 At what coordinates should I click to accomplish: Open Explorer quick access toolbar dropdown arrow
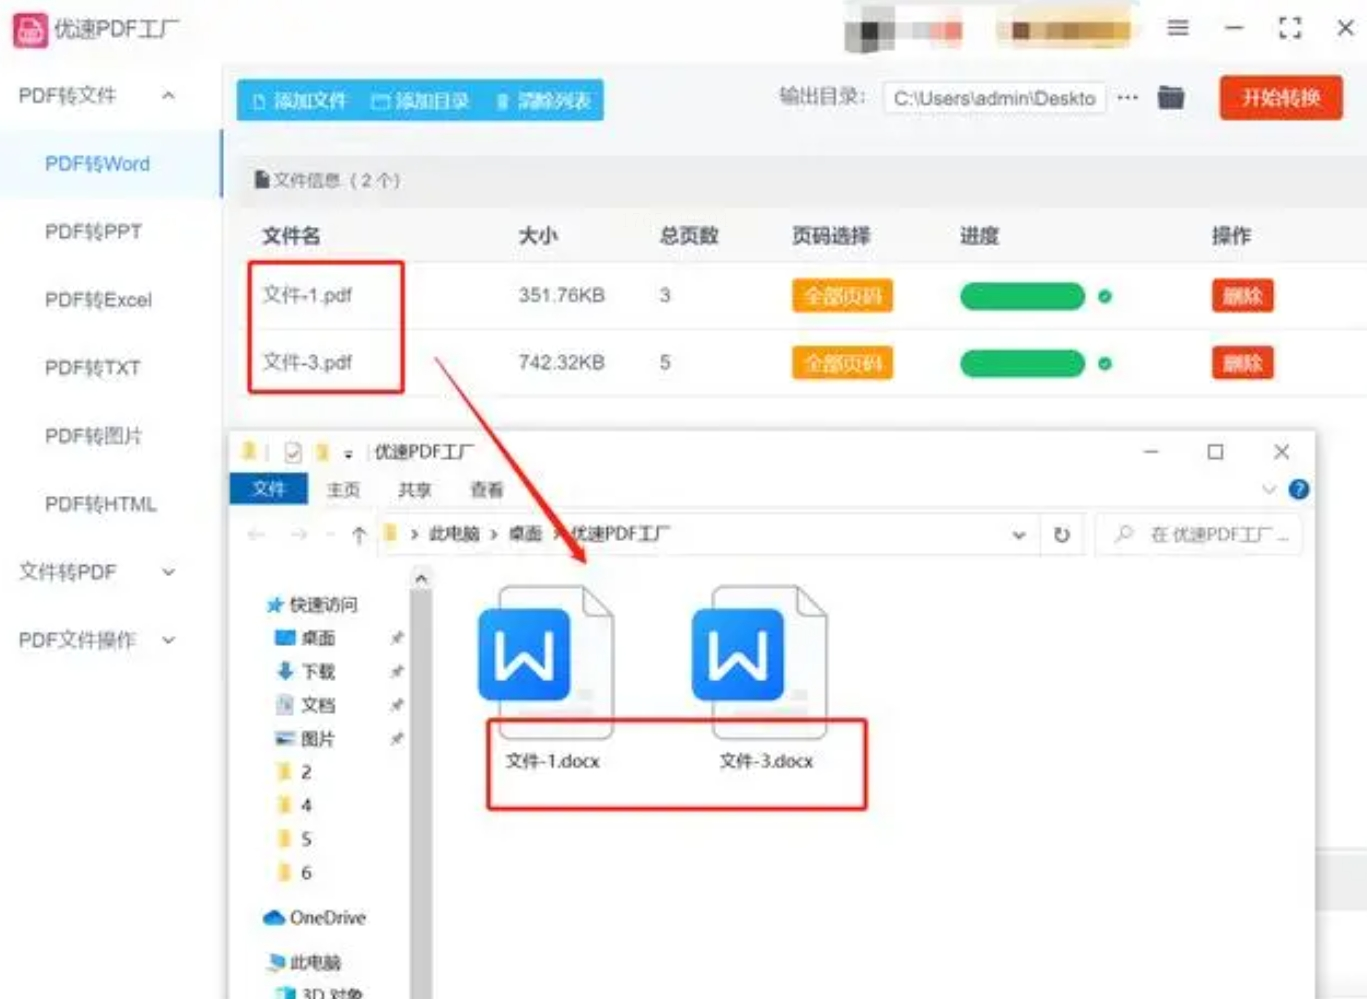click(x=348, y=454)
